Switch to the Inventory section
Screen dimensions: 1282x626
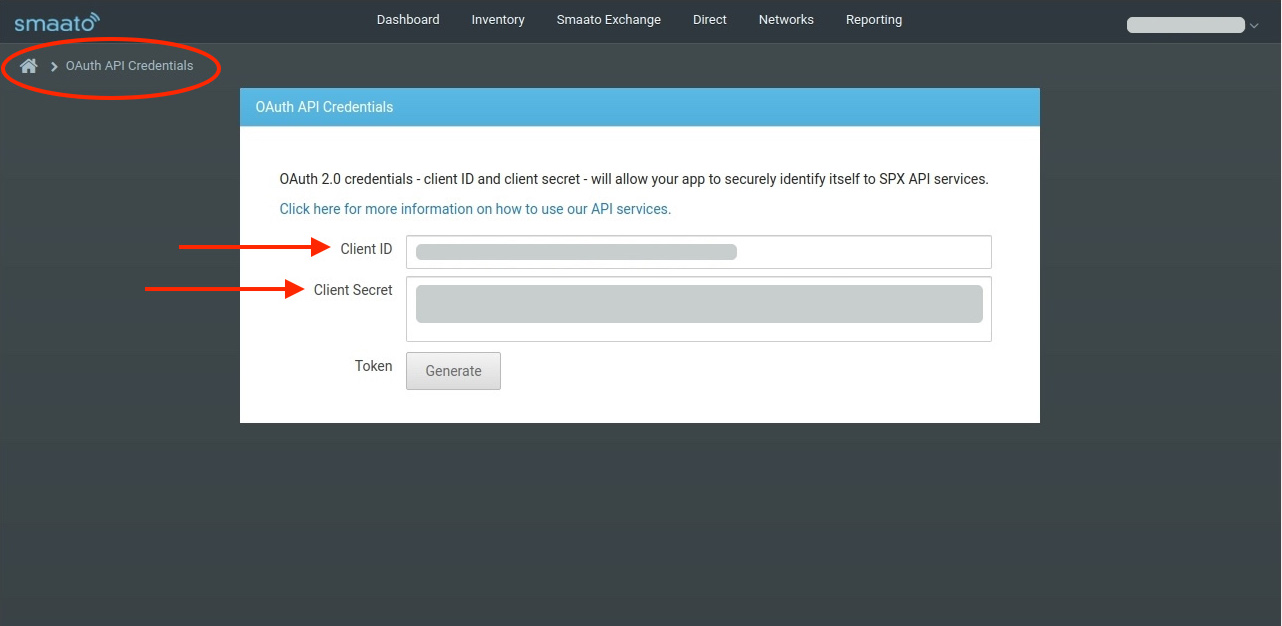[x=497, y=20]
